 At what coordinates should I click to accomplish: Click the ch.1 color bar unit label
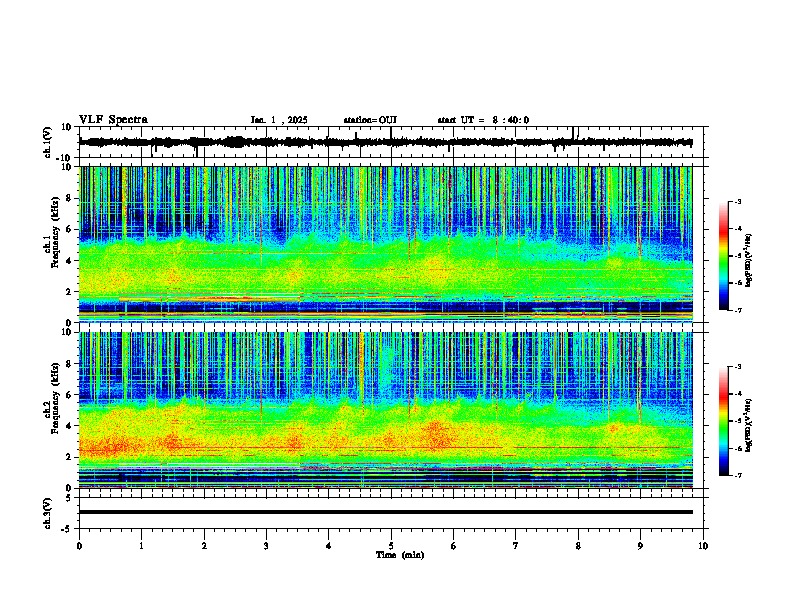coord(749,260)
